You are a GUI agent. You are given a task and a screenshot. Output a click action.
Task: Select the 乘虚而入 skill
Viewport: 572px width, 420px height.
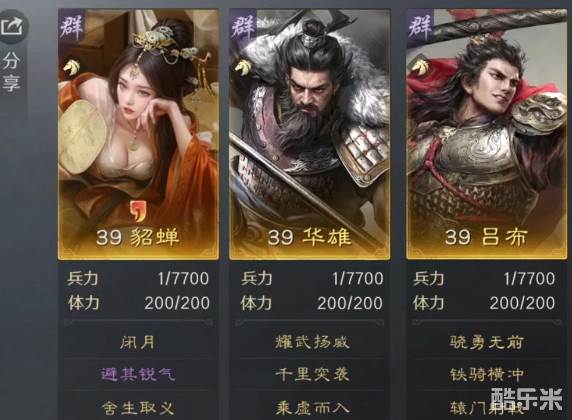click(x=312, y=408)
